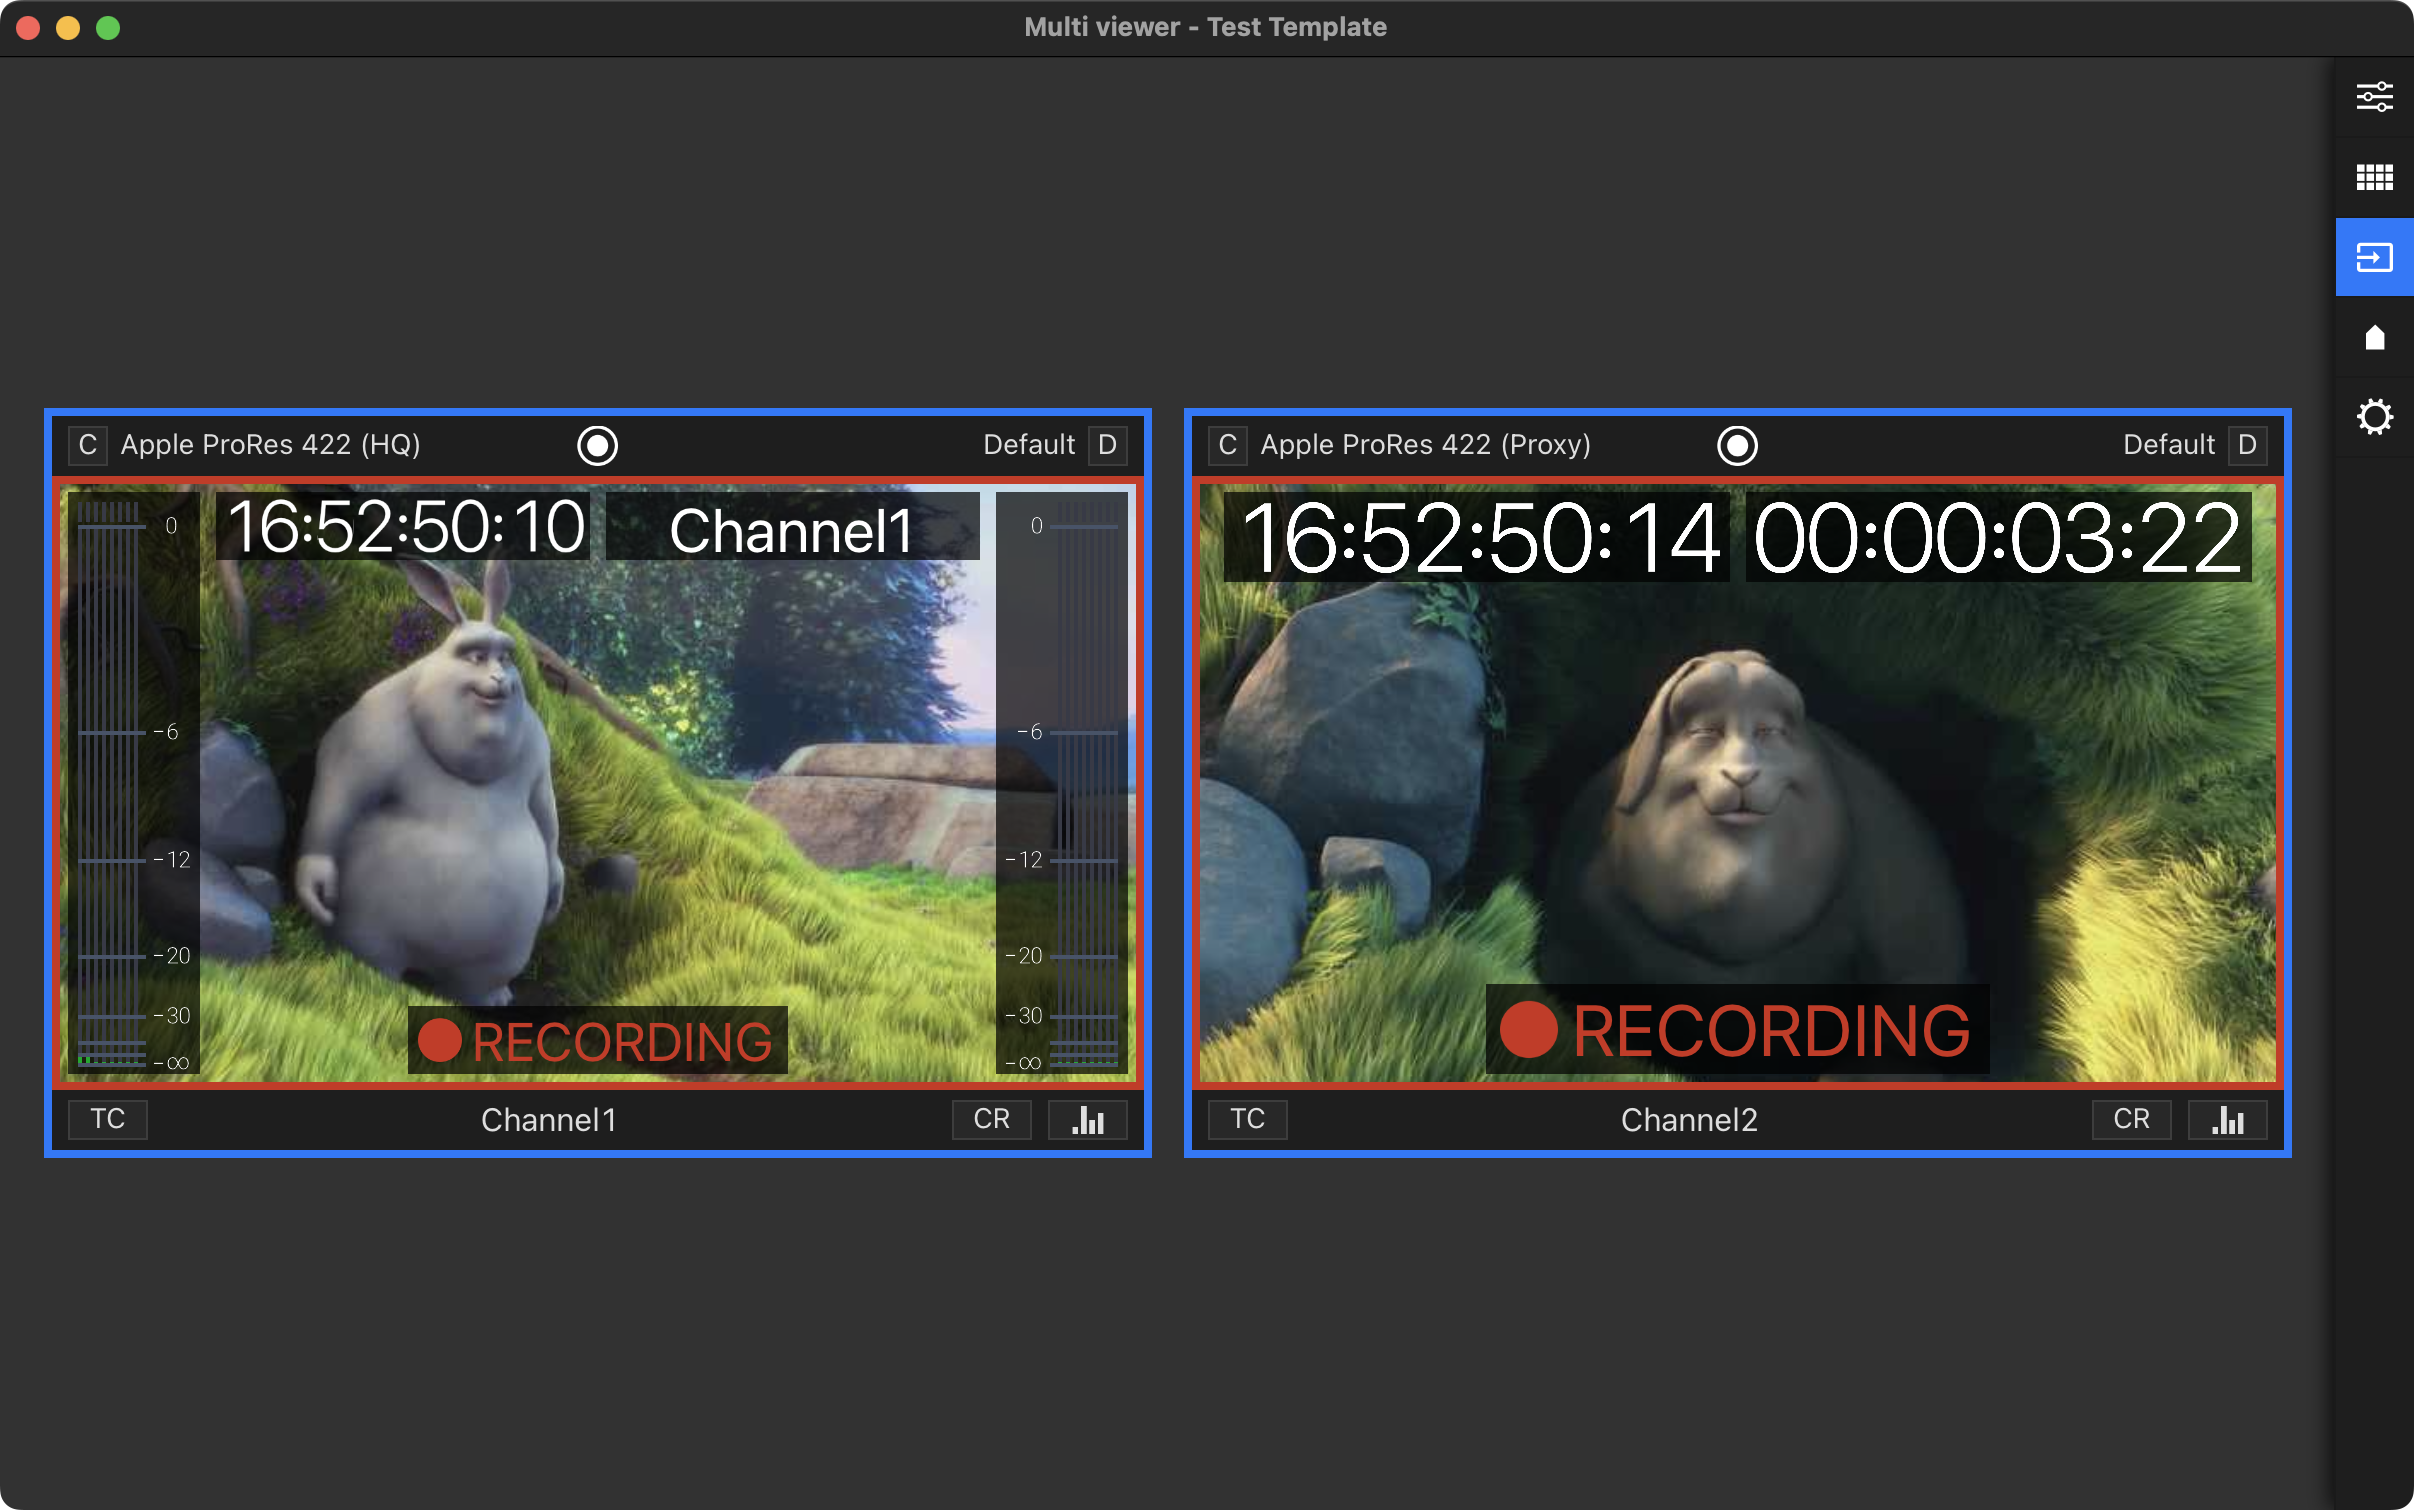
Task: Click the Channel1 name label below the preview
Action: tap(549, 1120)
